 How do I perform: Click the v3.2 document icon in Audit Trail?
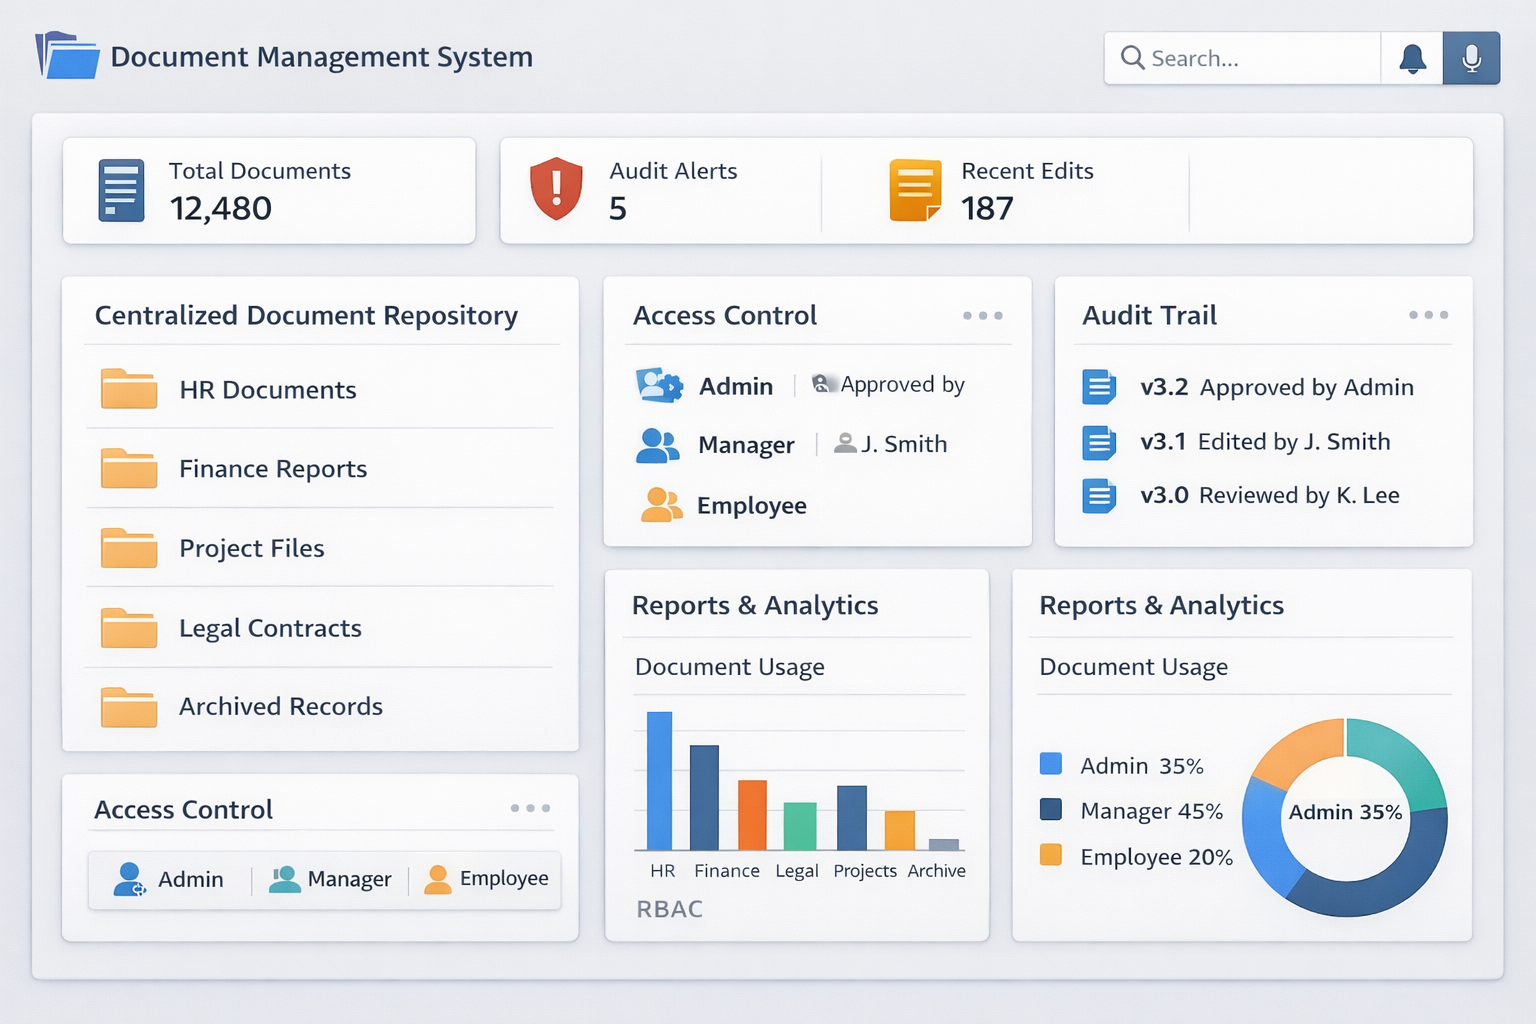(x=1099, y=387)
